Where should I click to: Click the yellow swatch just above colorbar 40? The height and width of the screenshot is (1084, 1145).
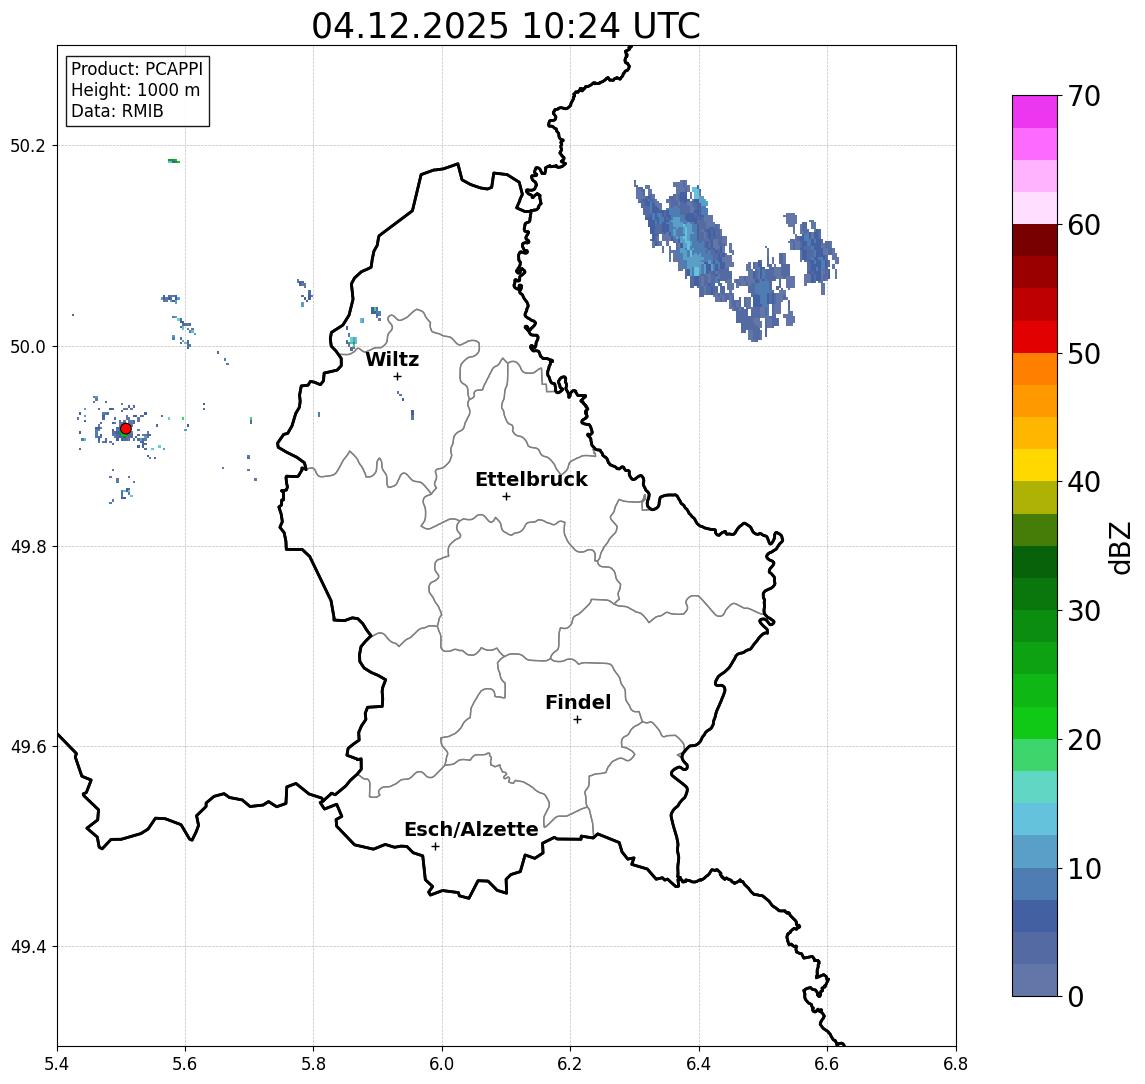point(1035,465)
